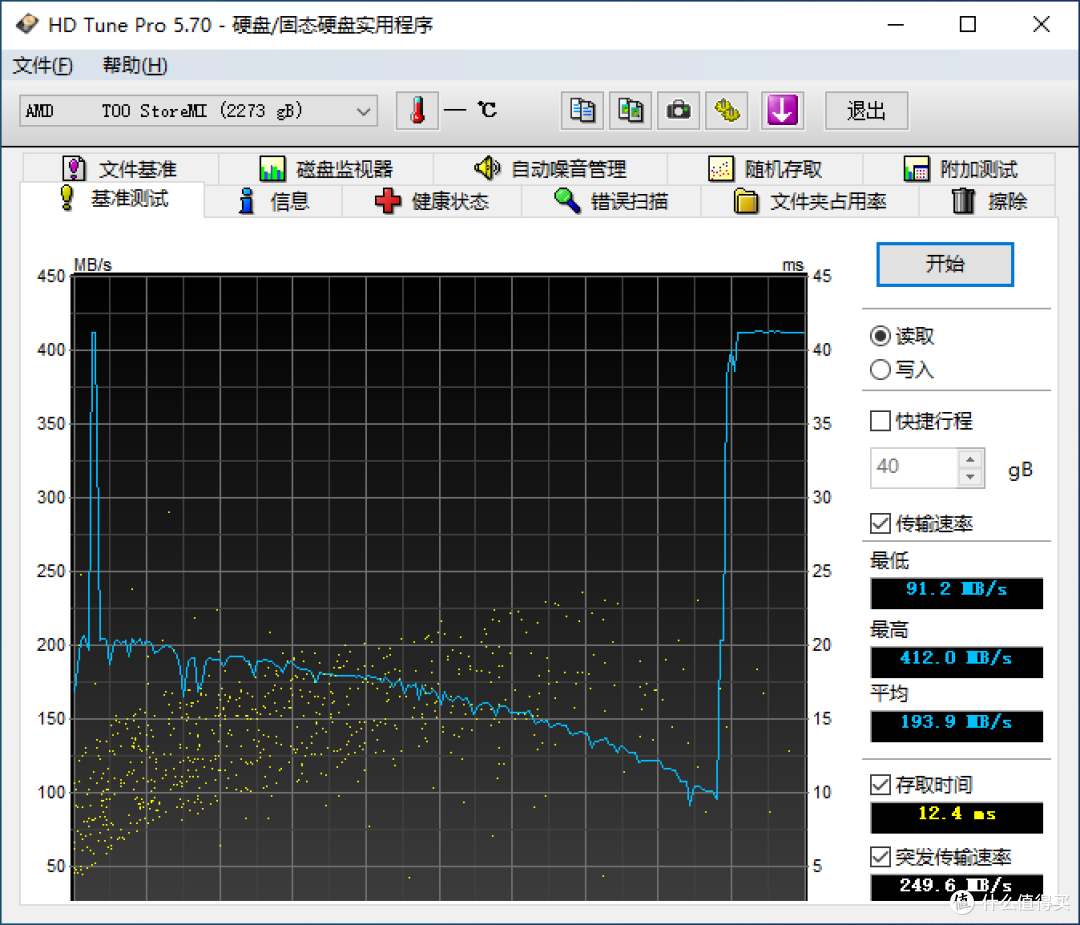Switch to the 错误扫描 error scan tab
The height and width of the screenshot is (925, 1080).
[x=611, y=201]
